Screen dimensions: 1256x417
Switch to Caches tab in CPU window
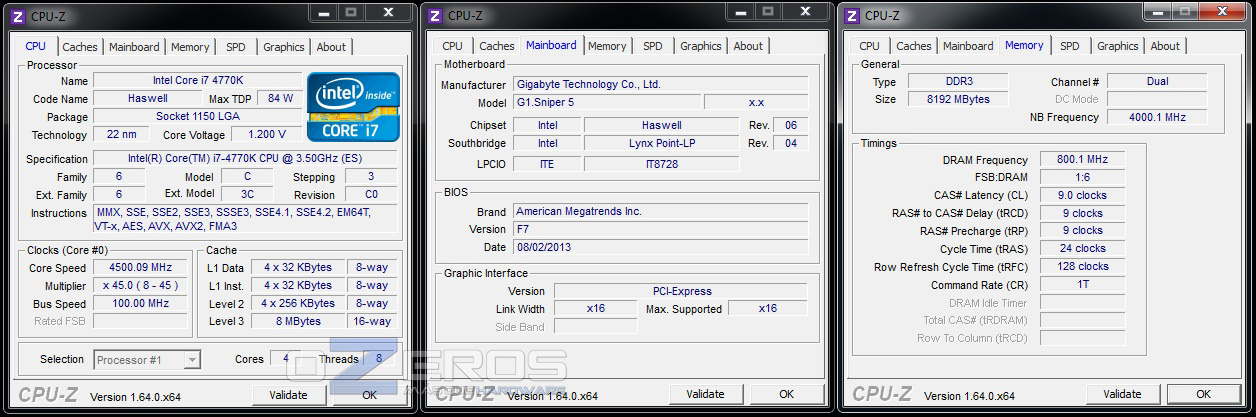[x=80, y=47]
